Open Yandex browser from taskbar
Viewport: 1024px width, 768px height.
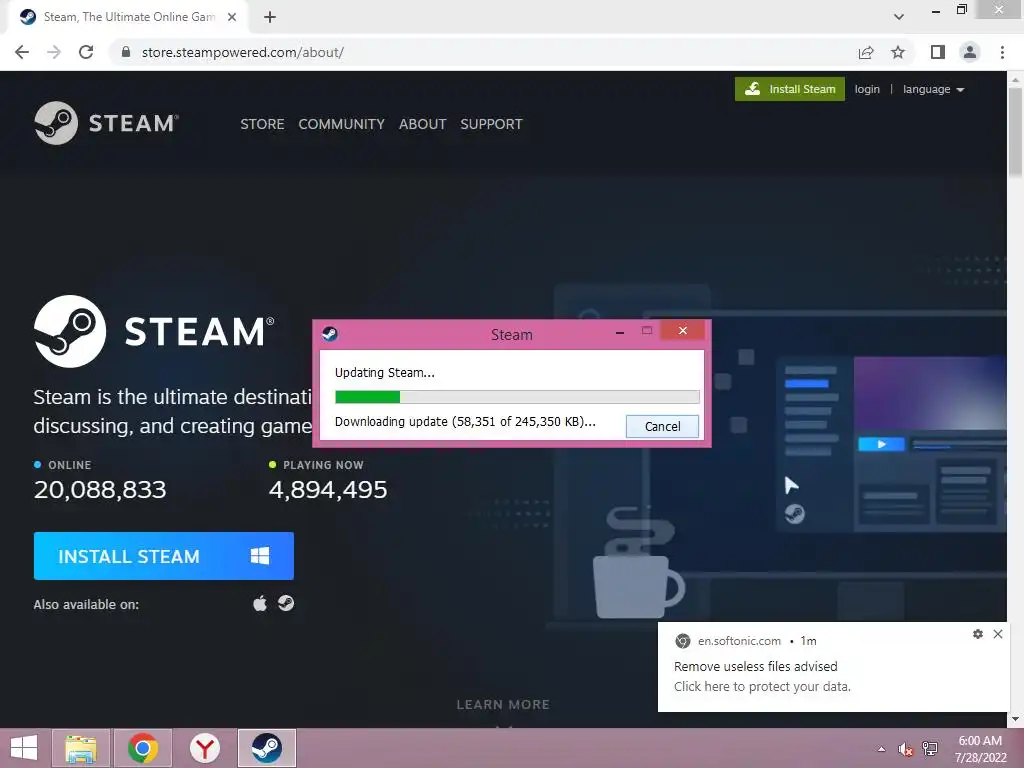(205, 748)
